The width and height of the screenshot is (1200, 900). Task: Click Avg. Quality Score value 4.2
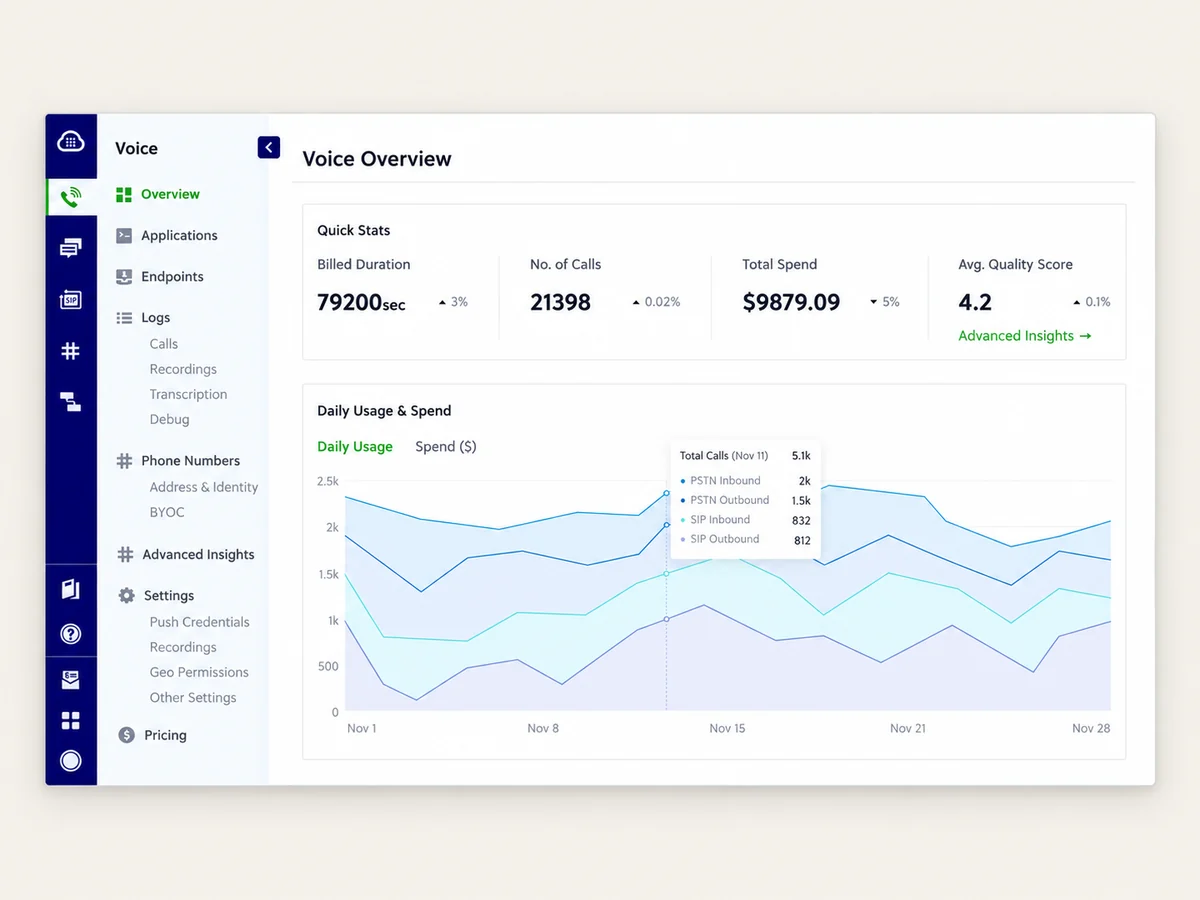click(x=975, y=302)
